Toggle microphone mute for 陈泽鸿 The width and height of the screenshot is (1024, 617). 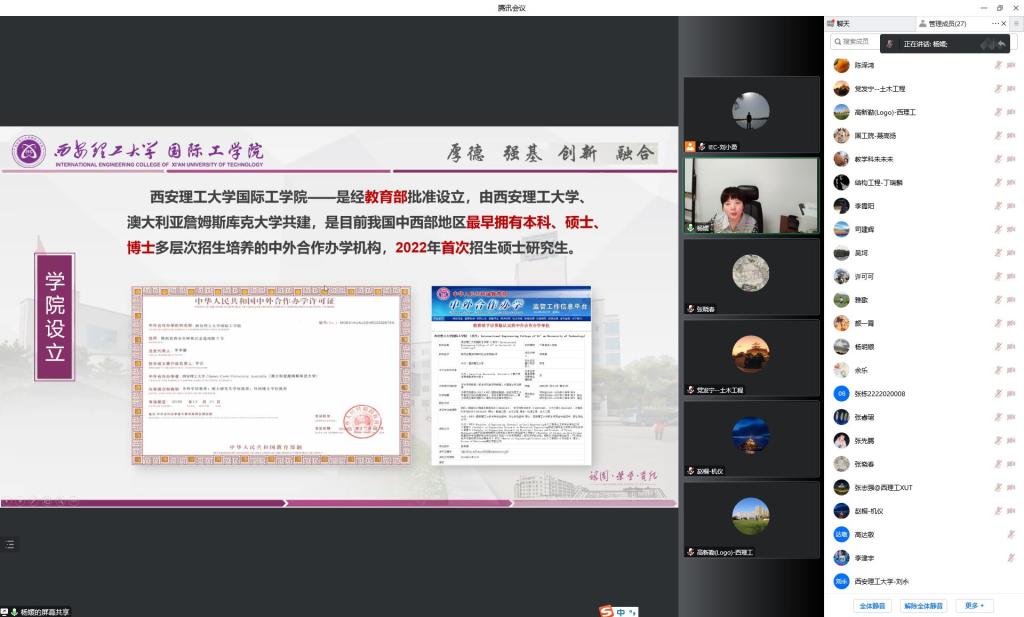[x=997, y=65]
